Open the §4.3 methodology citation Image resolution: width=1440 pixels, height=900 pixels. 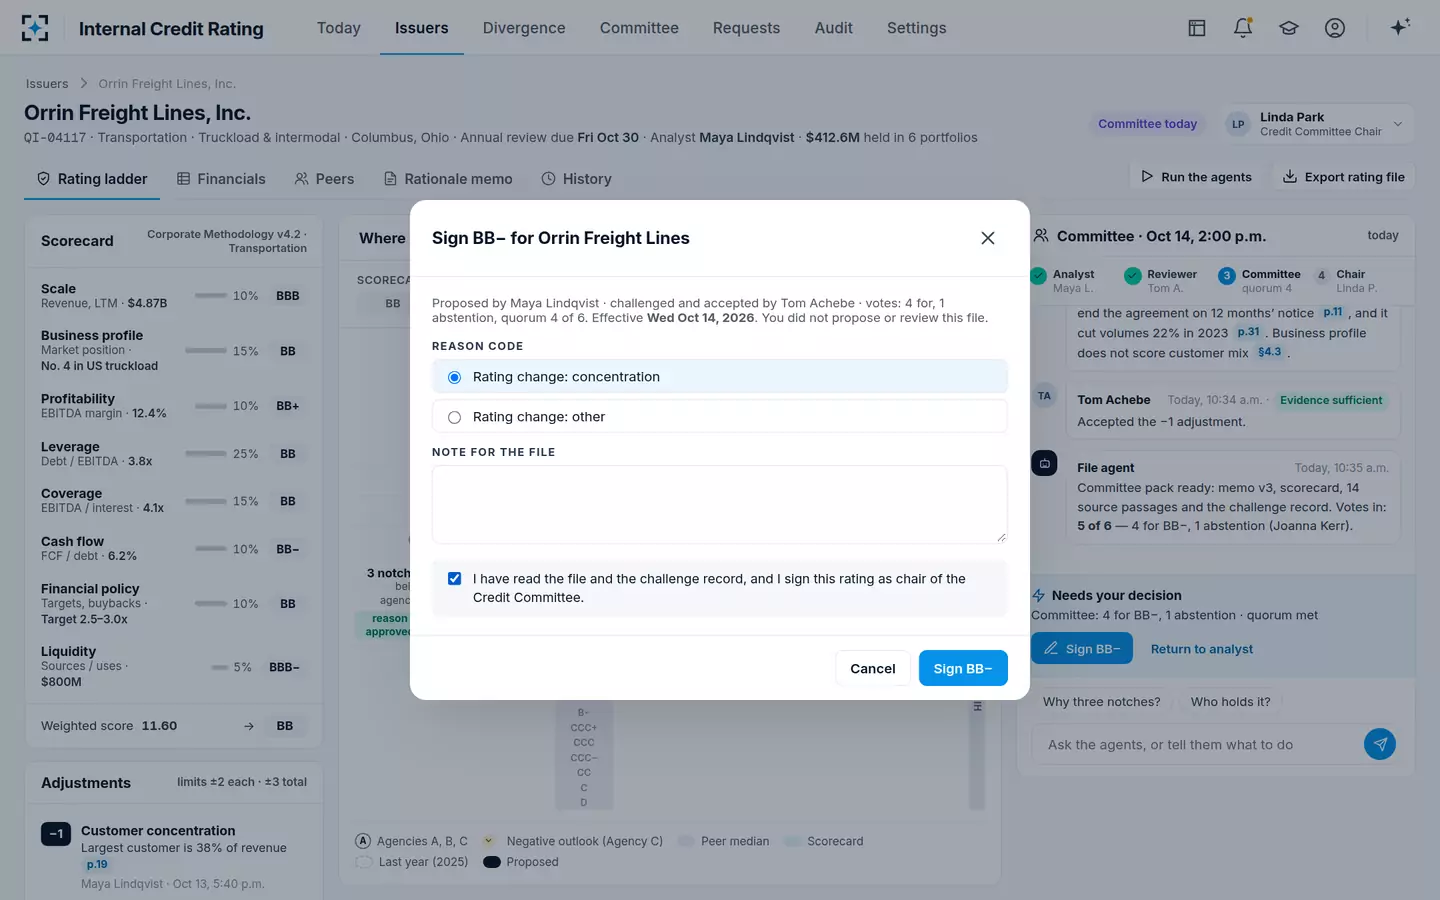1269,352
